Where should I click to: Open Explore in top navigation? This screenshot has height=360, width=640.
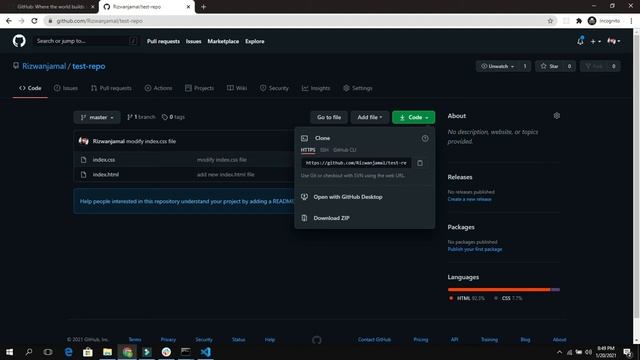255,41
